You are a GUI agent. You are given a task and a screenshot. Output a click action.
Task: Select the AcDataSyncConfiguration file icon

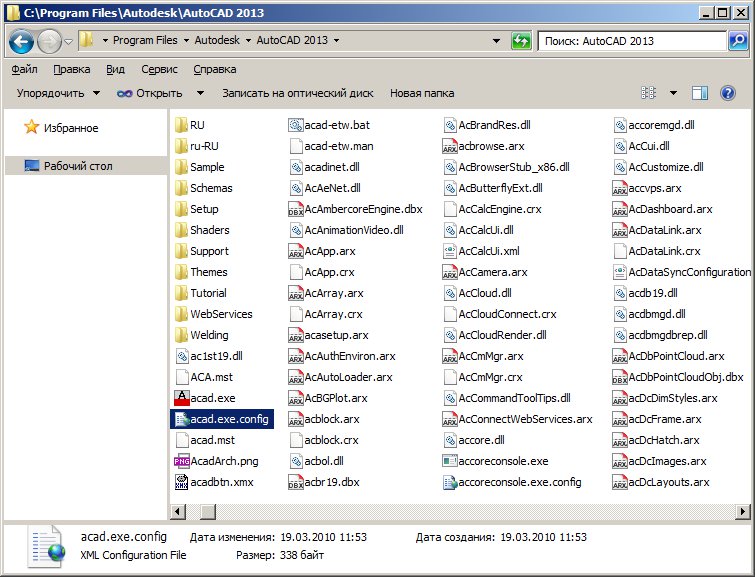click(620, 272)
